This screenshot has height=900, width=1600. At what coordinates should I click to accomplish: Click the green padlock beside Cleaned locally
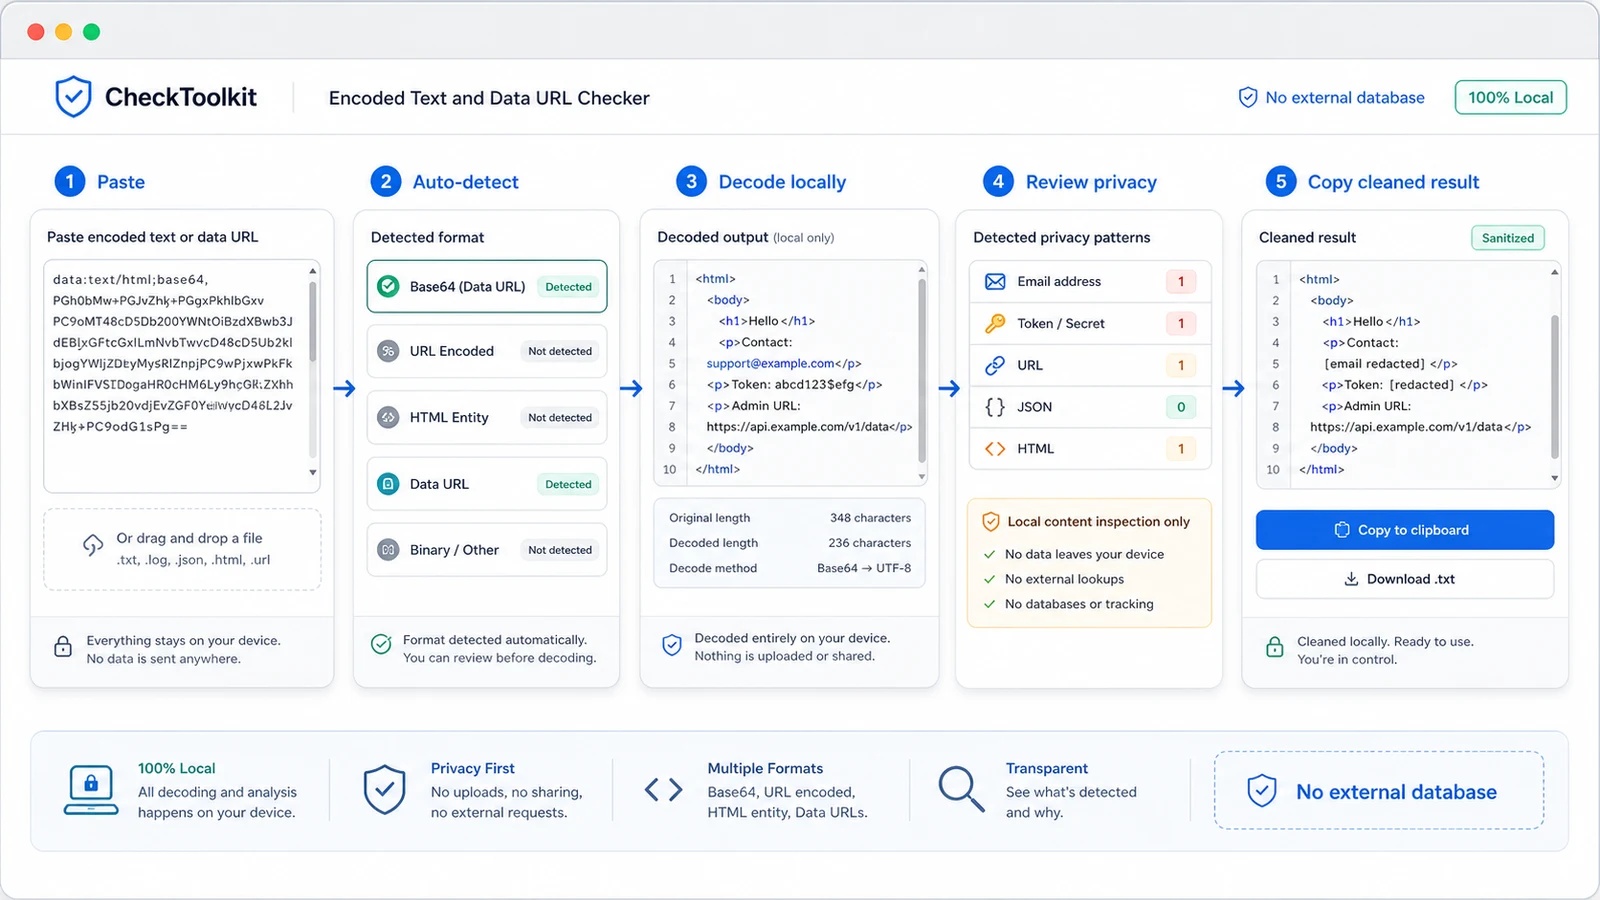tap(1275, 647)
